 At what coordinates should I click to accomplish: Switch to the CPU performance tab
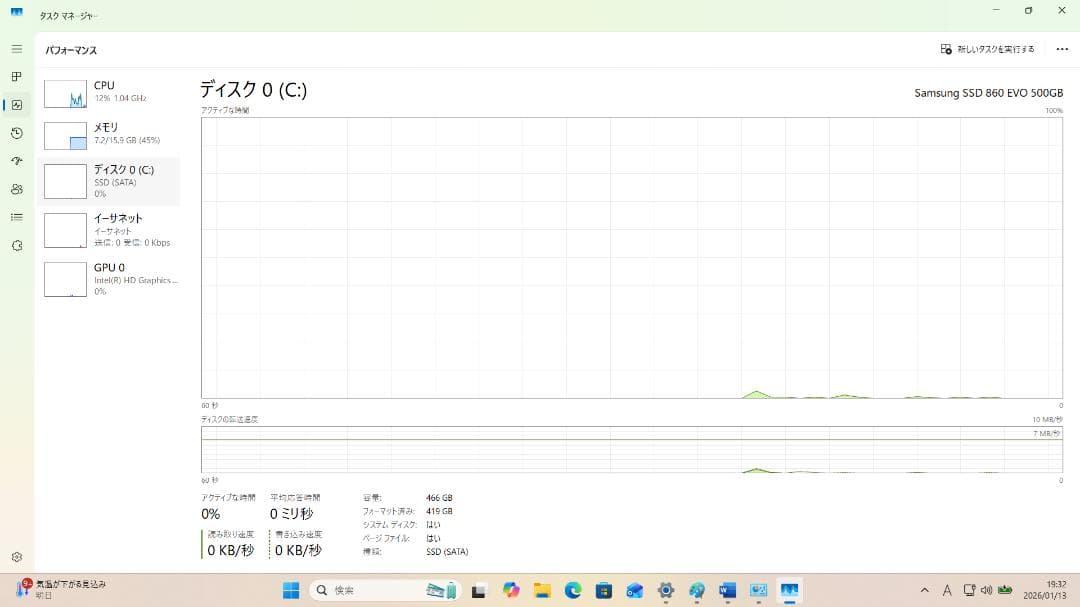[110, 90]
